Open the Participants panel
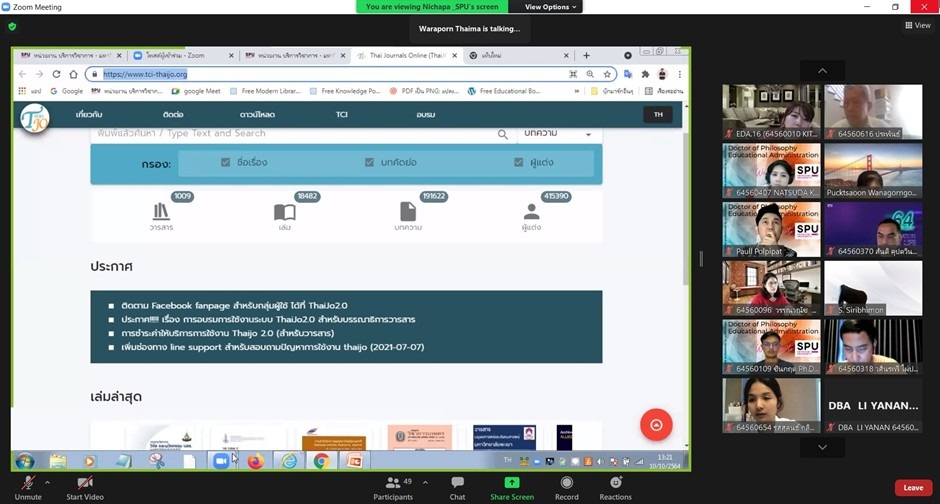The width and height of the screenshot is (940, 504). tap(393, 488)
